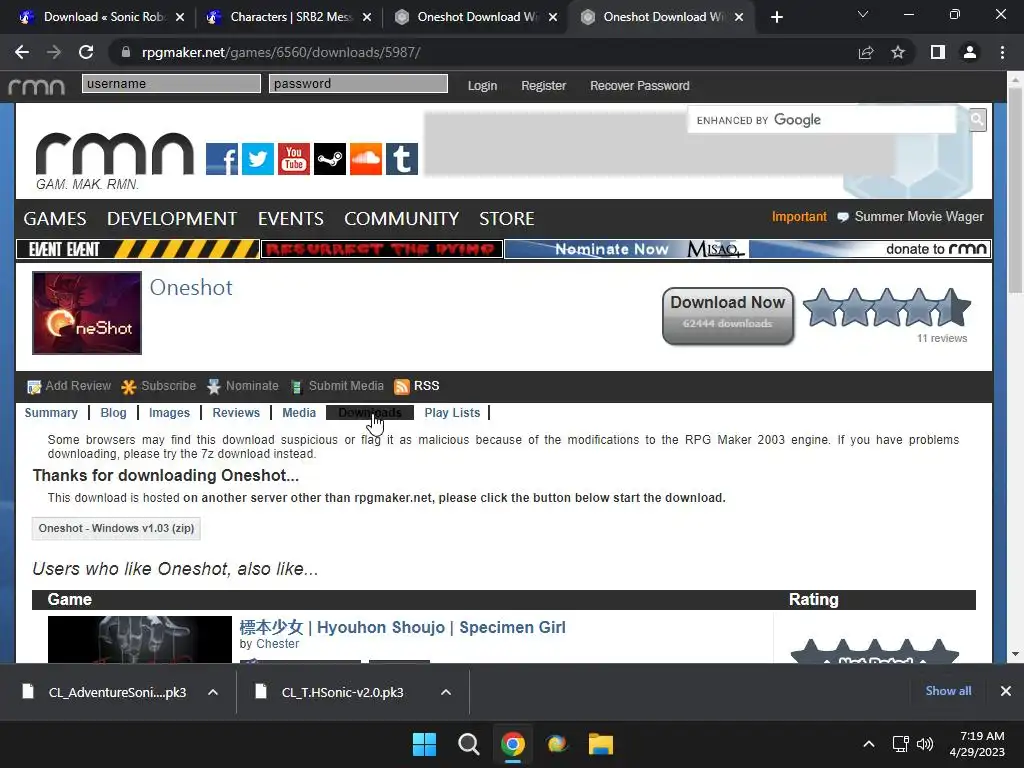The height and width of the screenshot is (768, 1024).
Task: Expand CL_AdventureSoni download options chevron
Action: 213,692
